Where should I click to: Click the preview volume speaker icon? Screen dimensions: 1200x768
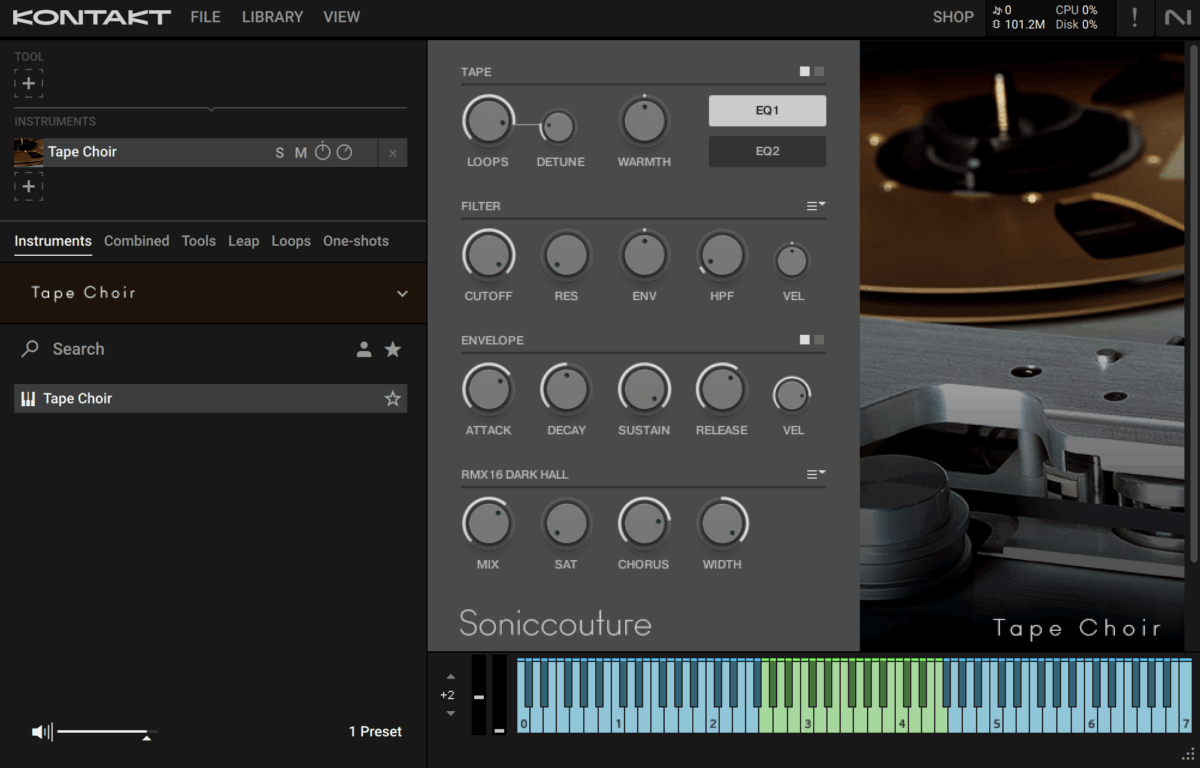[x=41, y=732]
